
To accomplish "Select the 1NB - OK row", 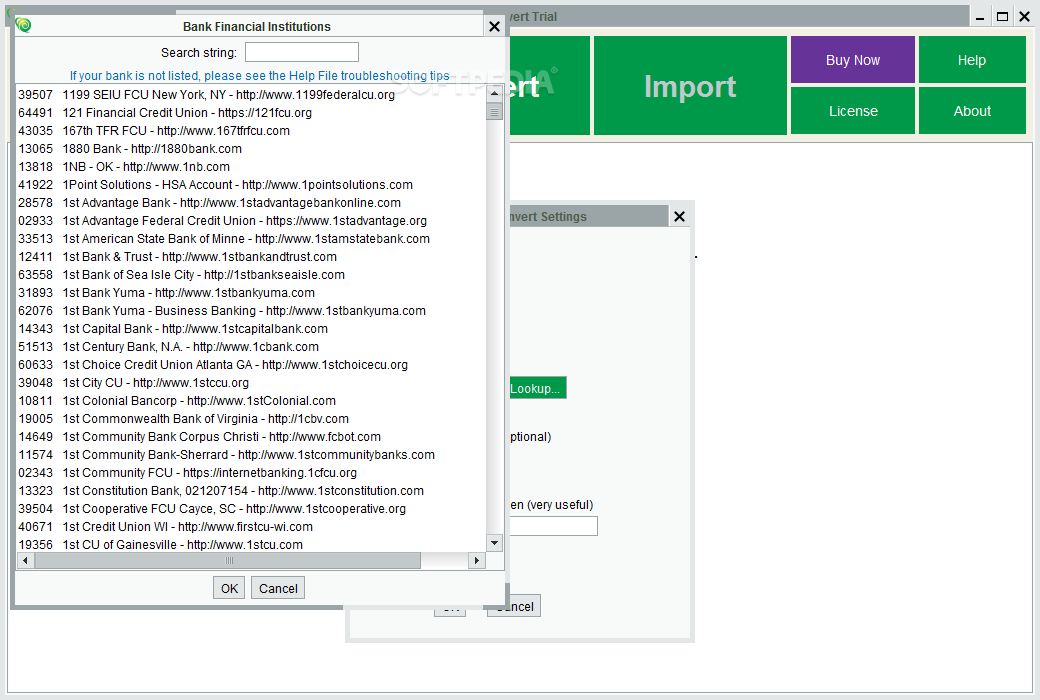I will [251, 167].
